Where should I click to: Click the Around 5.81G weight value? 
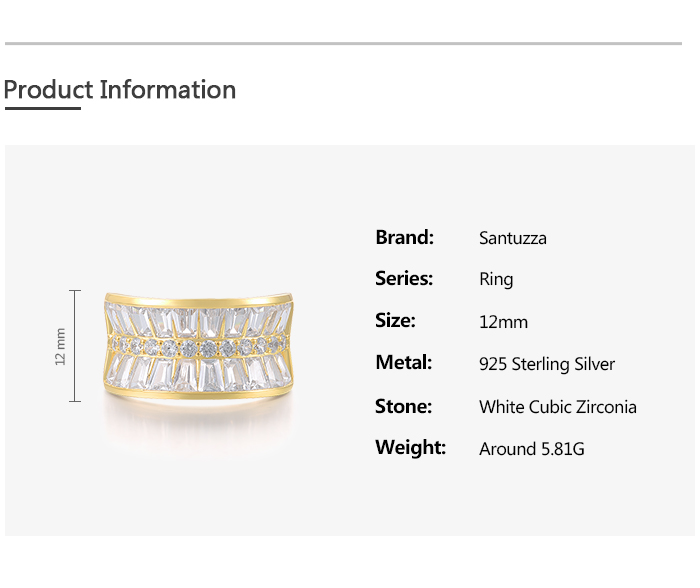coord(531,449)
